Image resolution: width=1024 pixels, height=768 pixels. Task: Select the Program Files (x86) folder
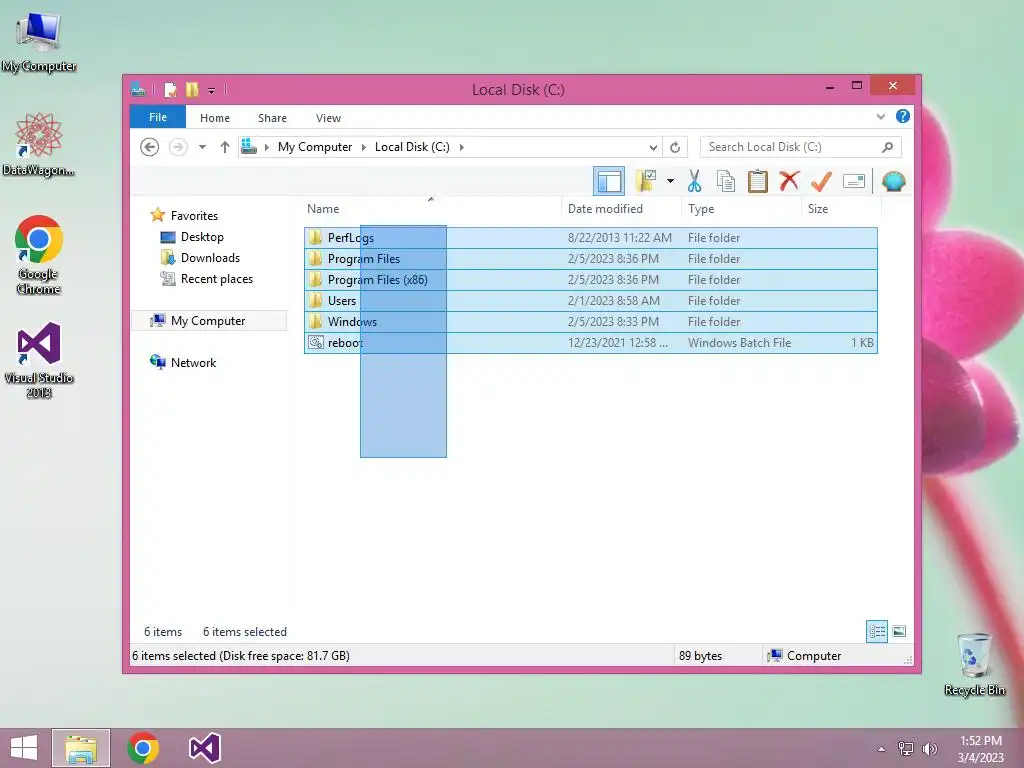[x=590, y=280]
